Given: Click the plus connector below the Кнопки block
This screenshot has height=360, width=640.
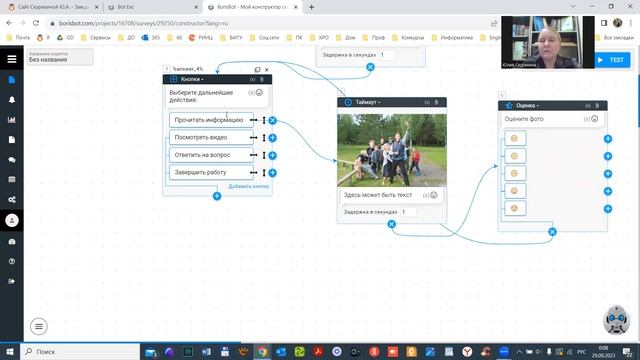Looking at the screenshot, I should (x=217, y=196).
